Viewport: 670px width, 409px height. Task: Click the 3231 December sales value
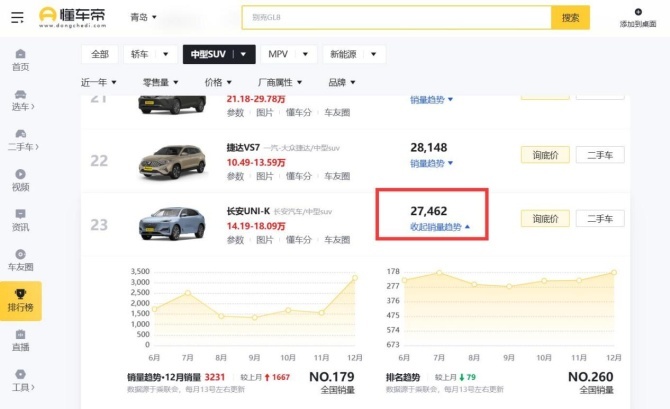tap(215, 377)
